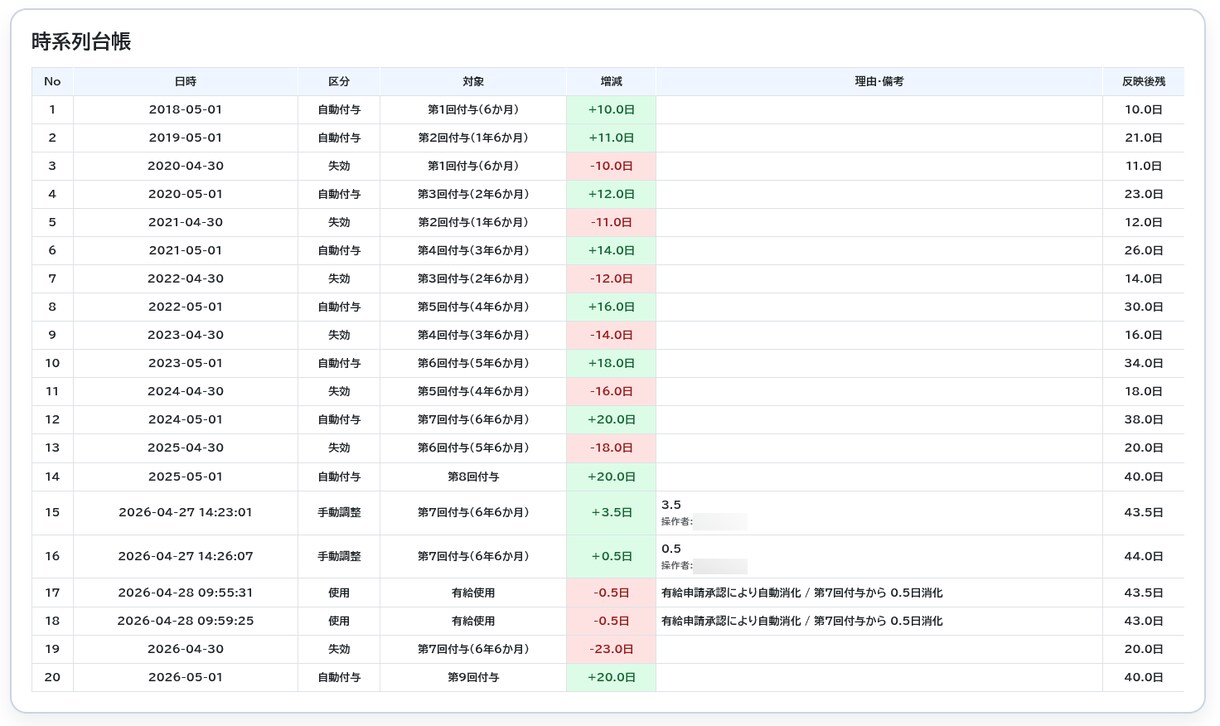Image resolution: width=1220 pixels, height=726 pixels.
Task: Click the -23.0日 change value
Action: click(611, 649)
